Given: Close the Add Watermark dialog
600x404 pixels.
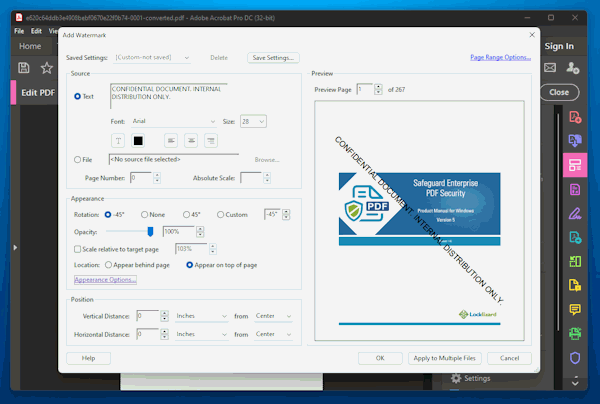Looking at the screenshot, I should point(532,35).
